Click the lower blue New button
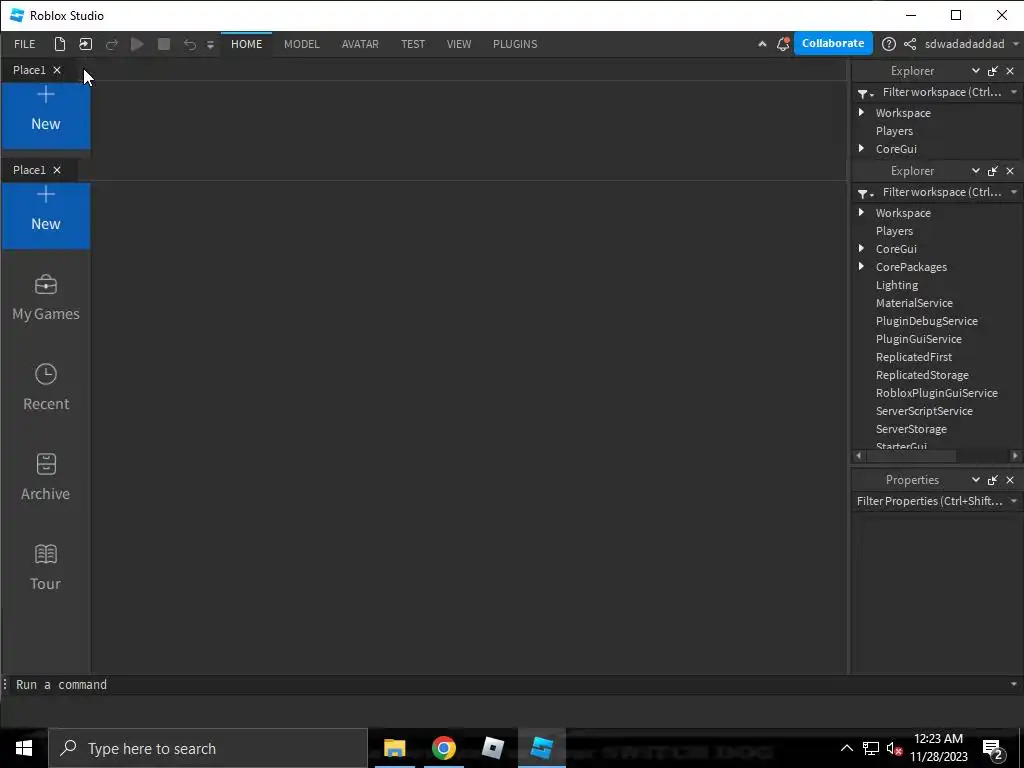This screenshot has height=768, width=1024. (x=46, y=214)
